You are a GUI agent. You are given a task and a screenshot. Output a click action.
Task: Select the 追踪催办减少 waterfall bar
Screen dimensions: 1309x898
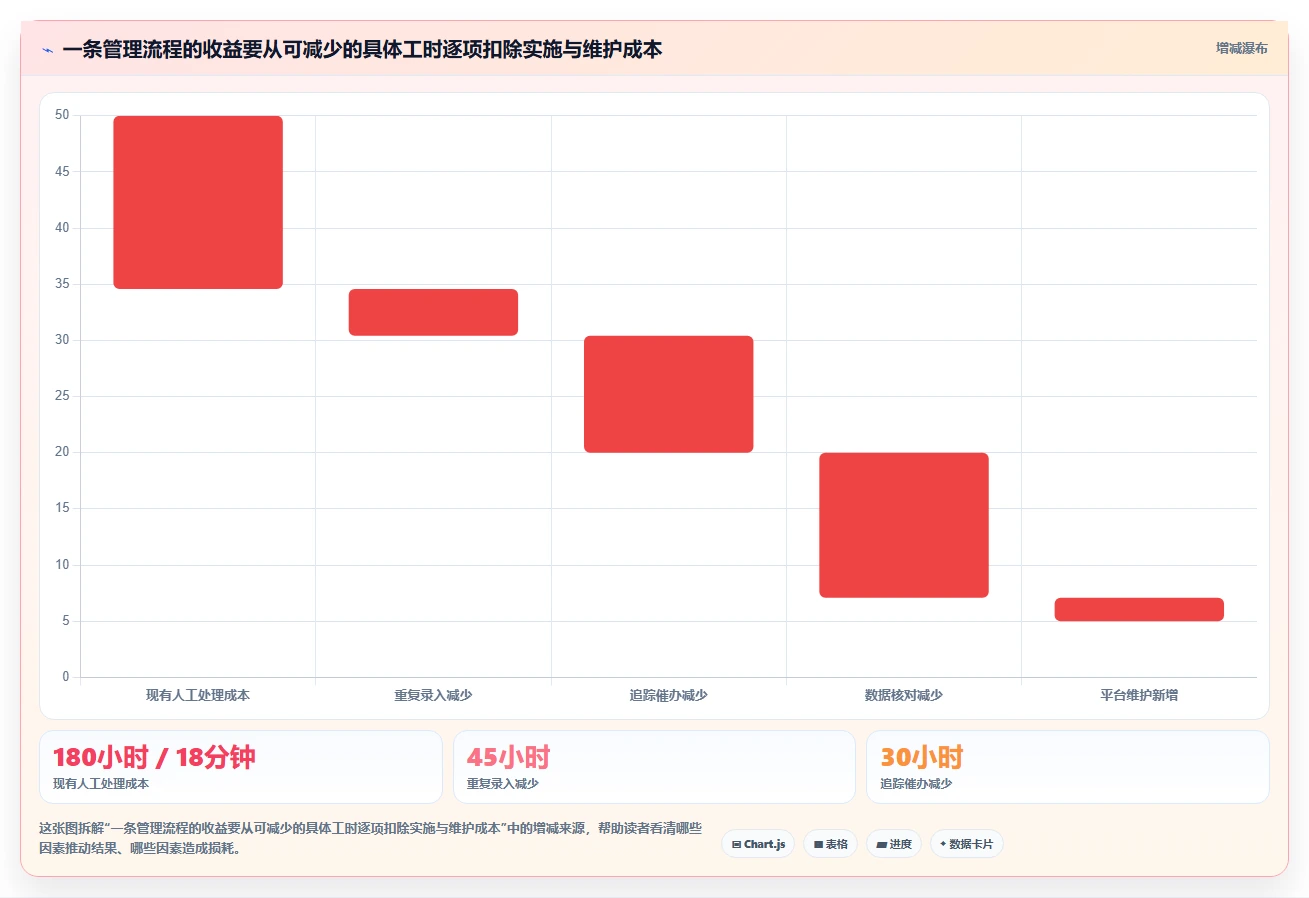point(668,394)
